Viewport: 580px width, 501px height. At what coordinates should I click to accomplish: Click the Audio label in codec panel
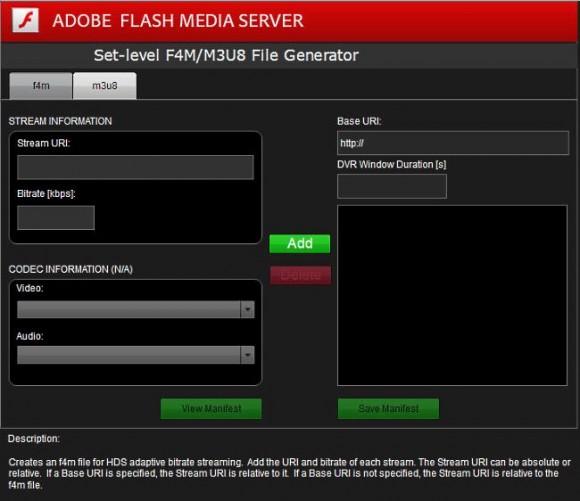pyautogui.click(x=30, y=336)
